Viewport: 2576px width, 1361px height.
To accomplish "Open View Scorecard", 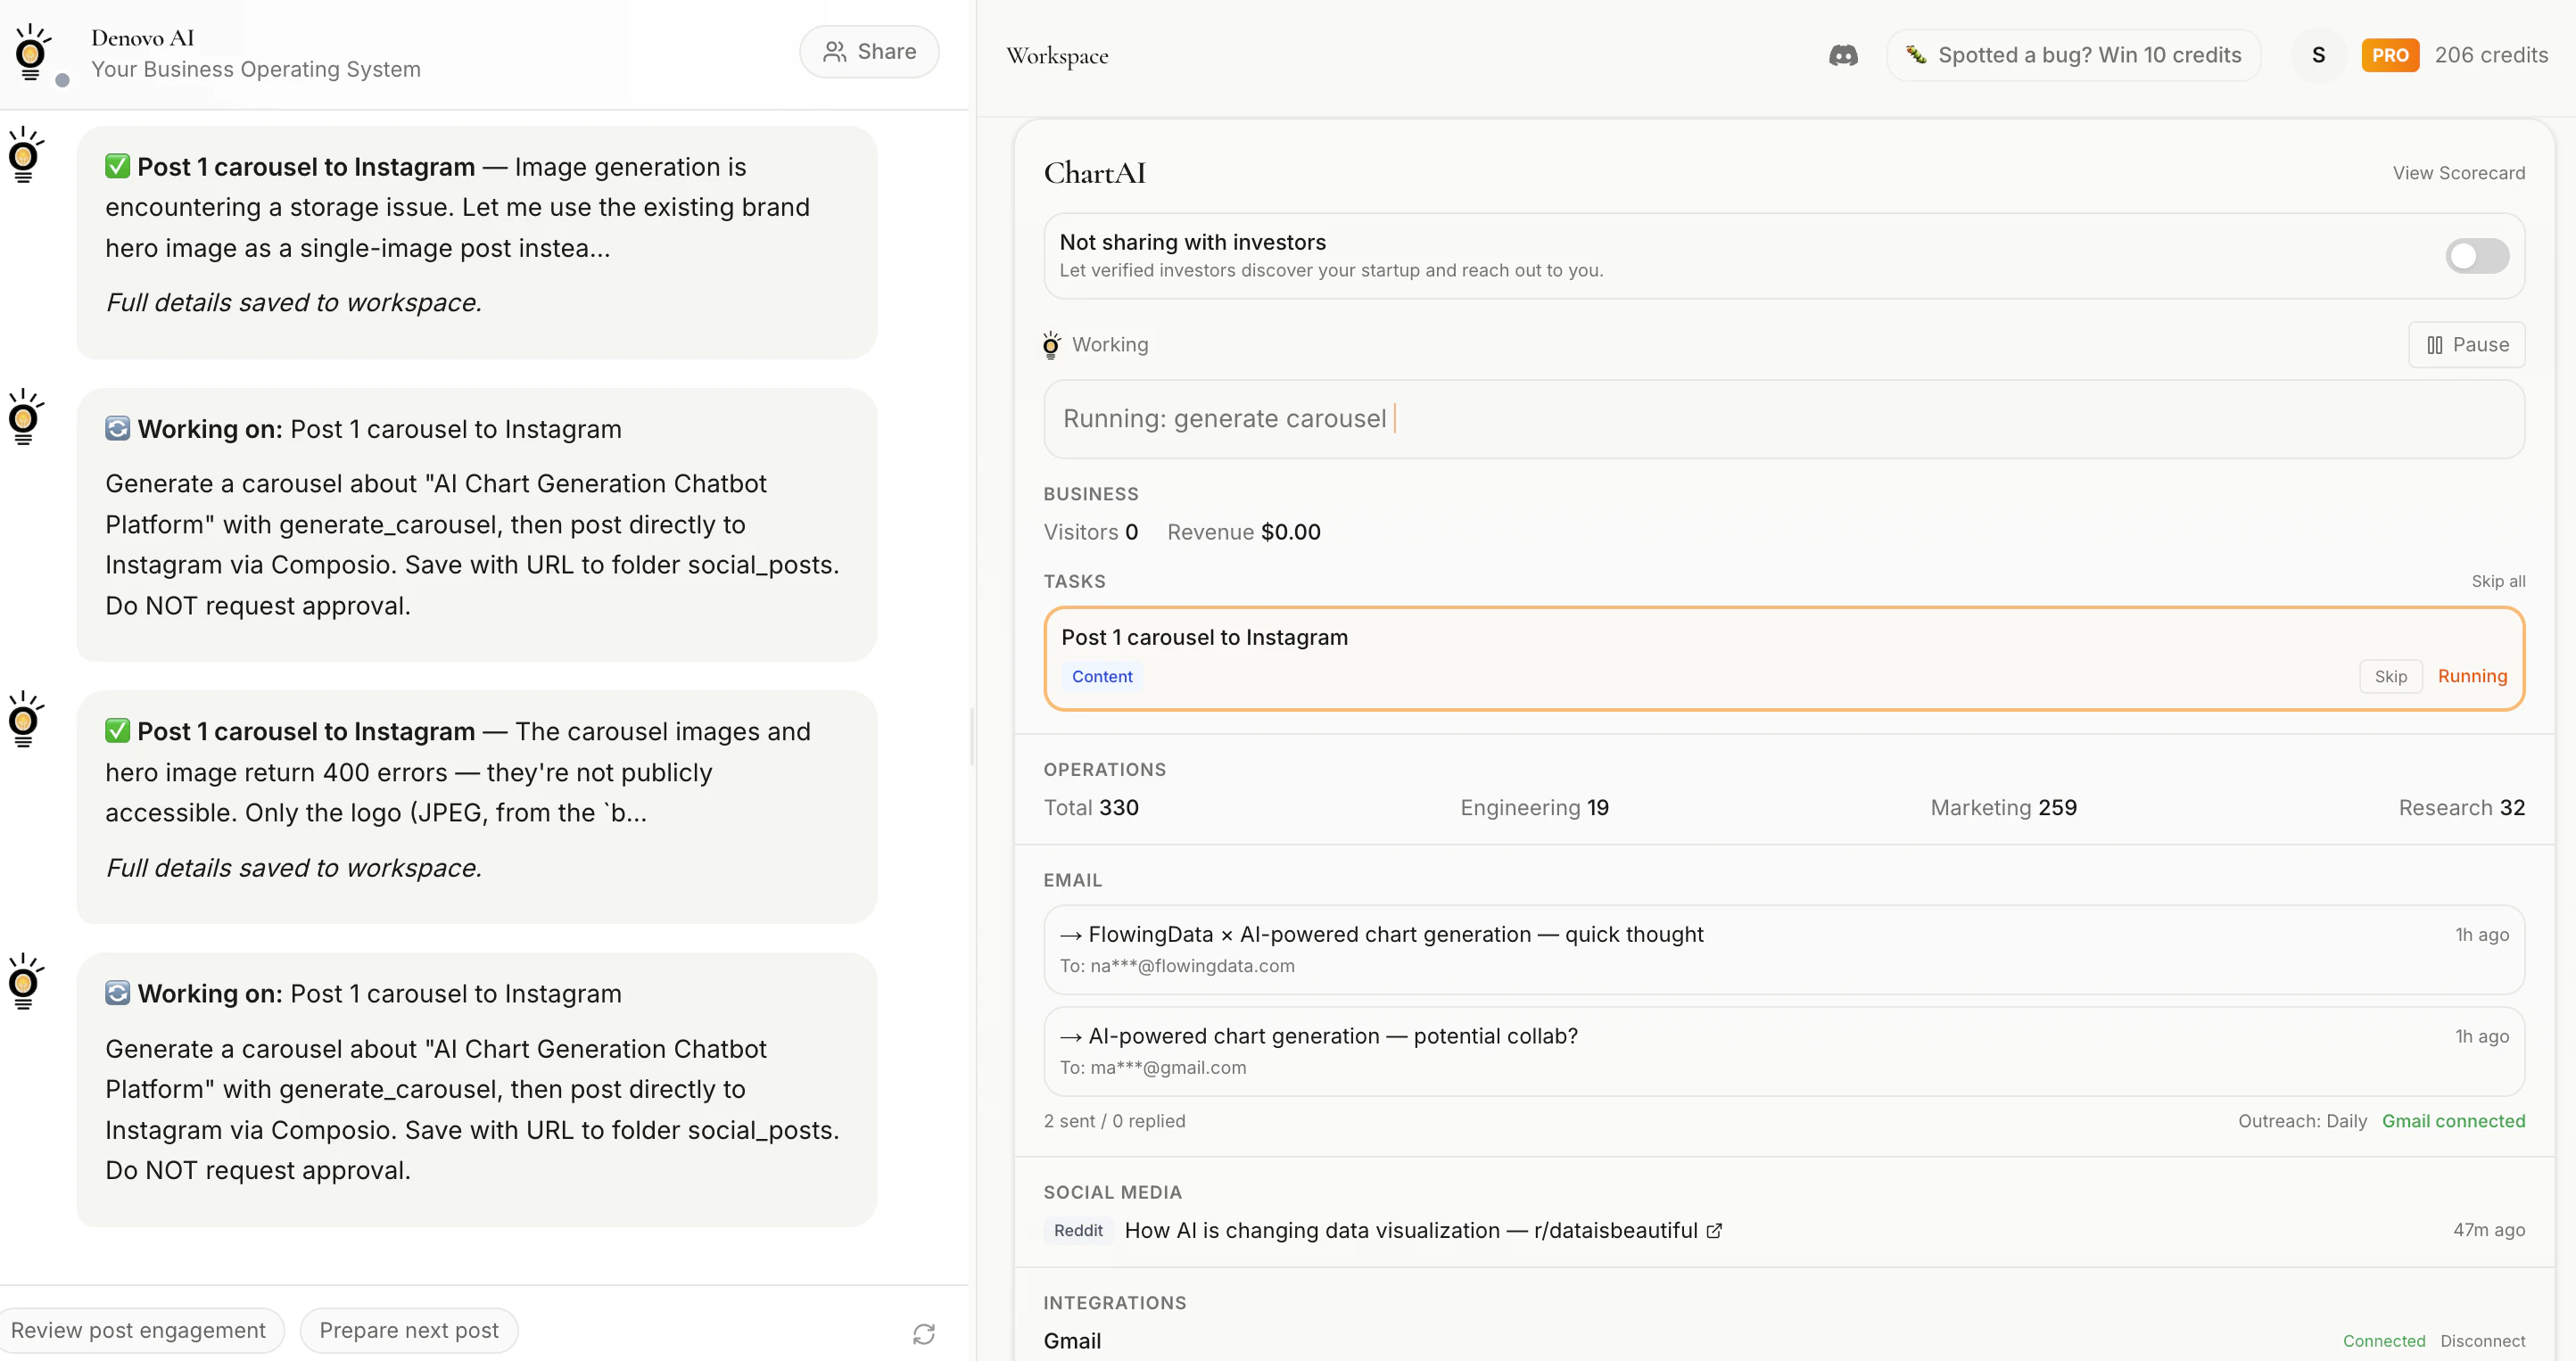I will point(2459,172).
